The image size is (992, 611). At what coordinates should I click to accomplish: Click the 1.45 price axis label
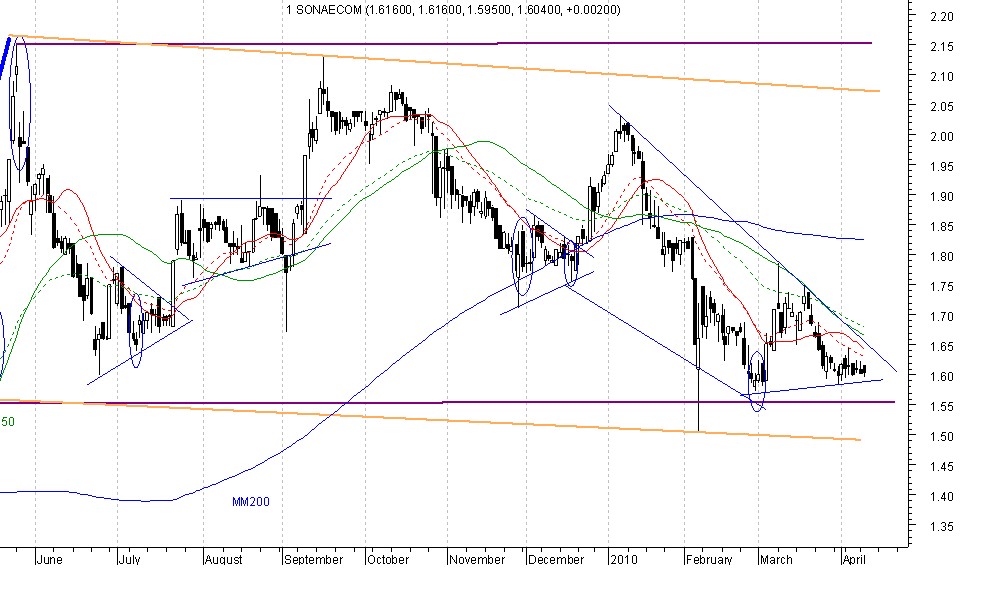tap(941, 467)
